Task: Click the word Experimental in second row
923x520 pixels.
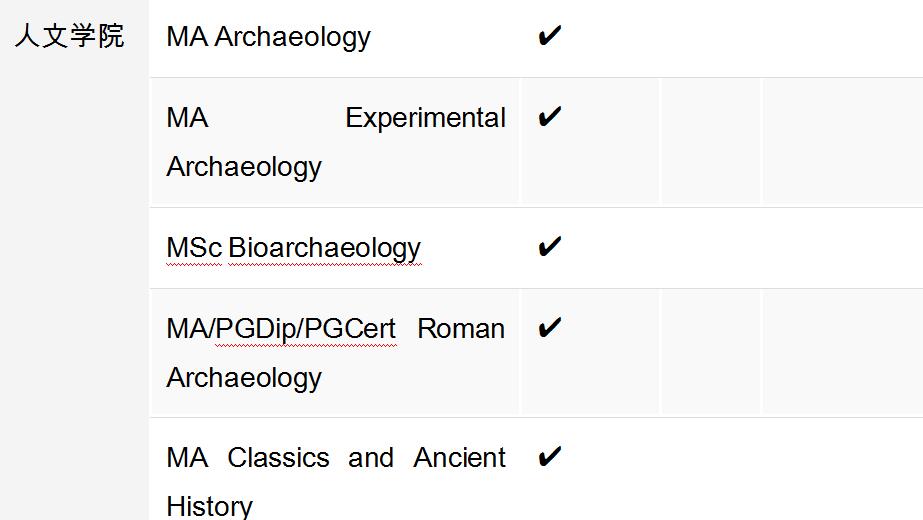Action: pyautogui.click(x=425, y=118)
